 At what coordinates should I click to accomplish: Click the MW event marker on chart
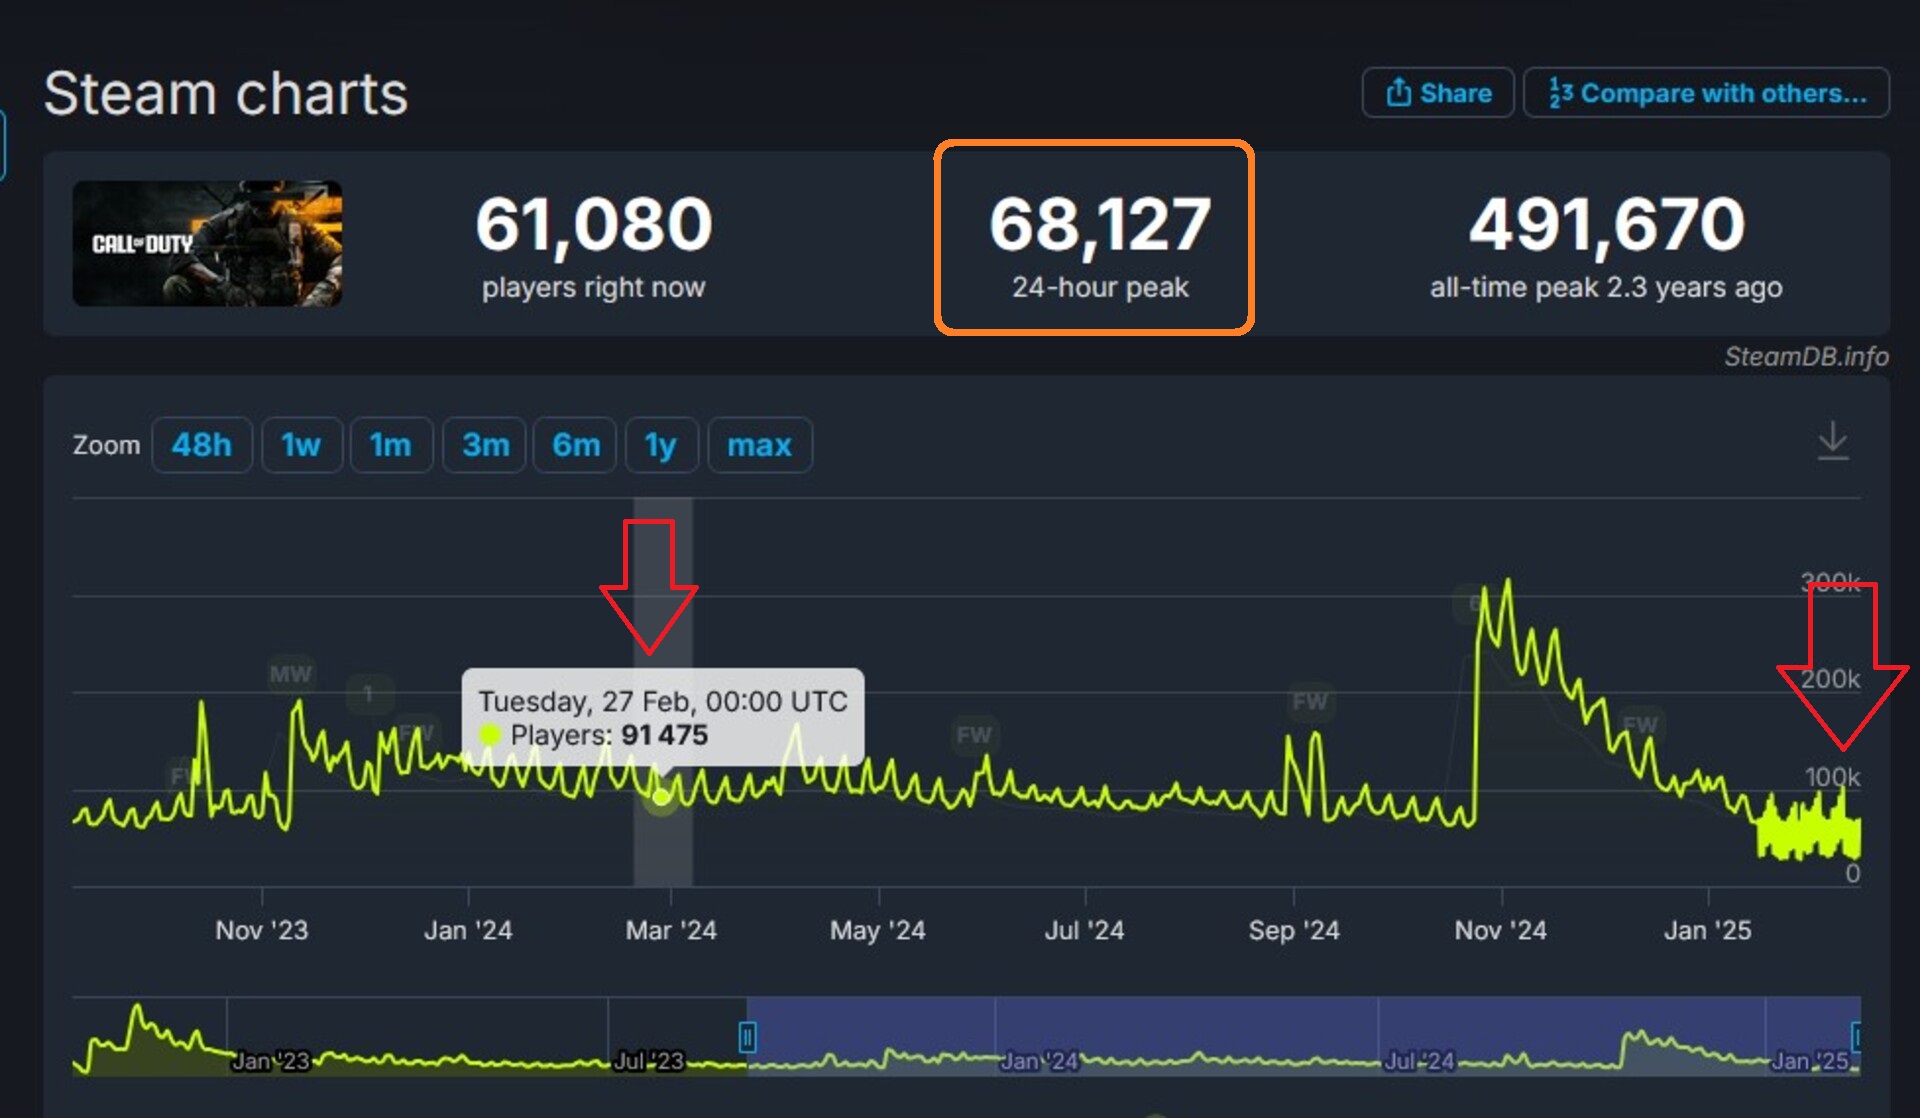290,674
